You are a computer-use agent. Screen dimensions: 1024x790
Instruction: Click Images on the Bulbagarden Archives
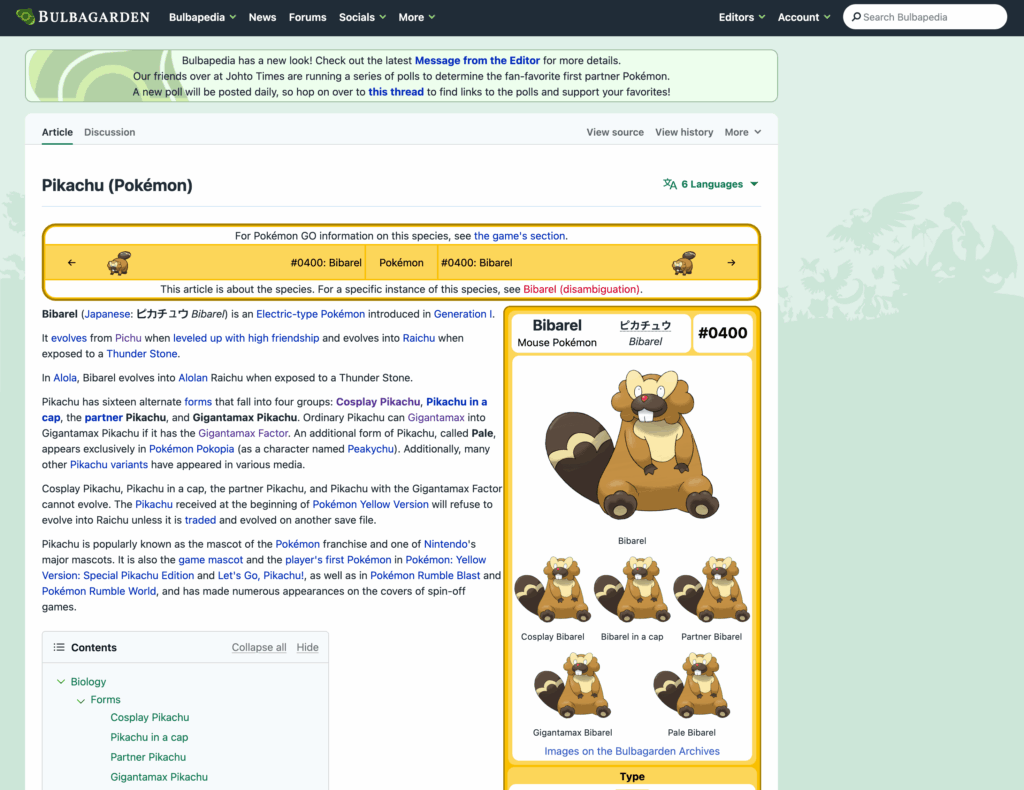[632, 751]
